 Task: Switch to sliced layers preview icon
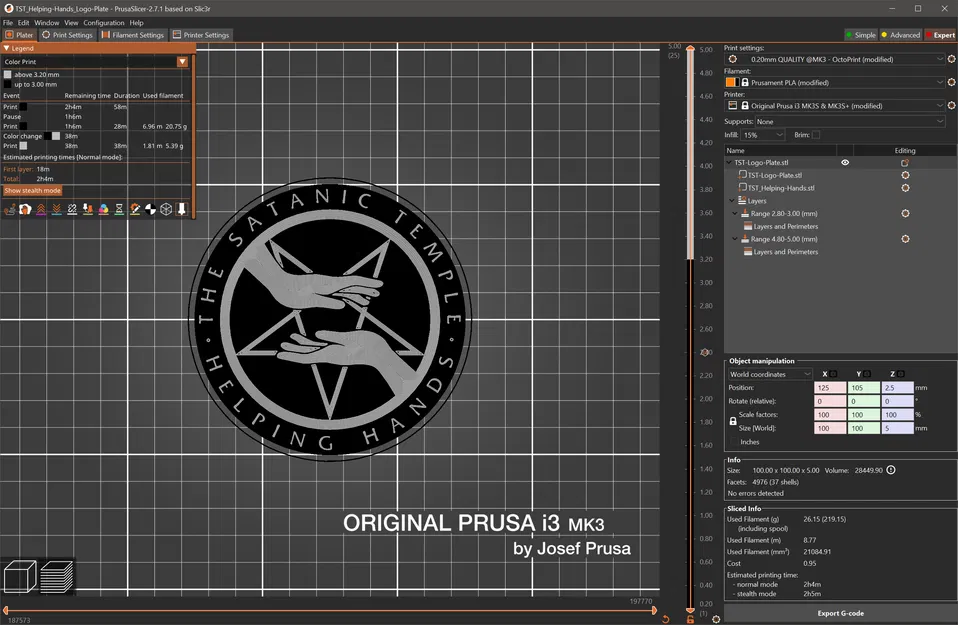(56, 576)
